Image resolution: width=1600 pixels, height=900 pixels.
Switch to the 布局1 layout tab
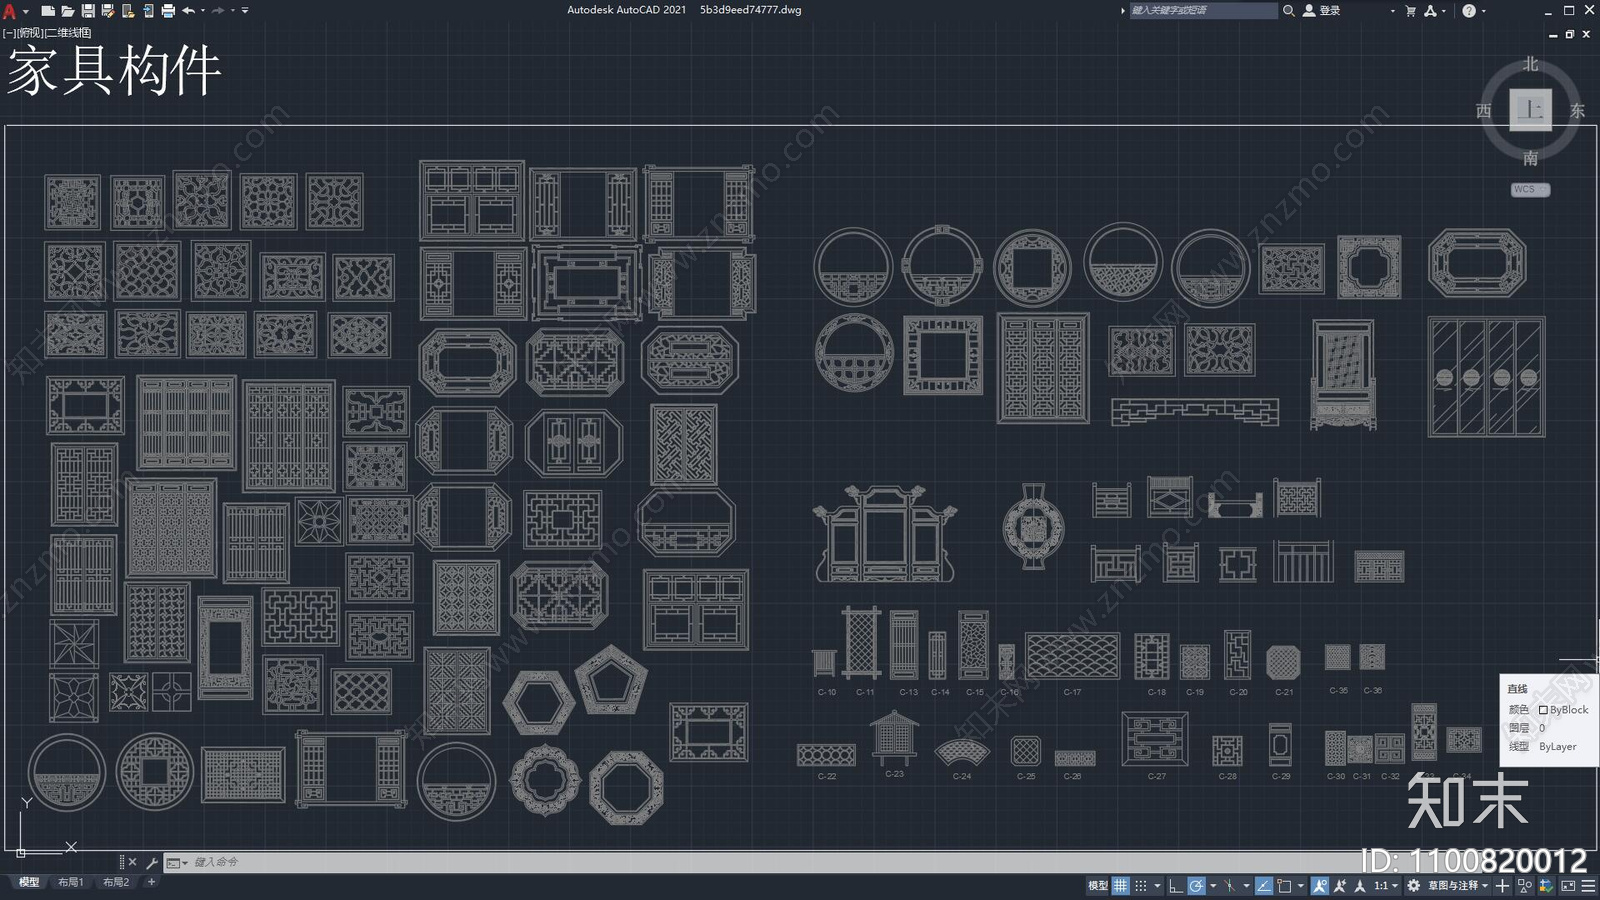[x=70, y=882]
